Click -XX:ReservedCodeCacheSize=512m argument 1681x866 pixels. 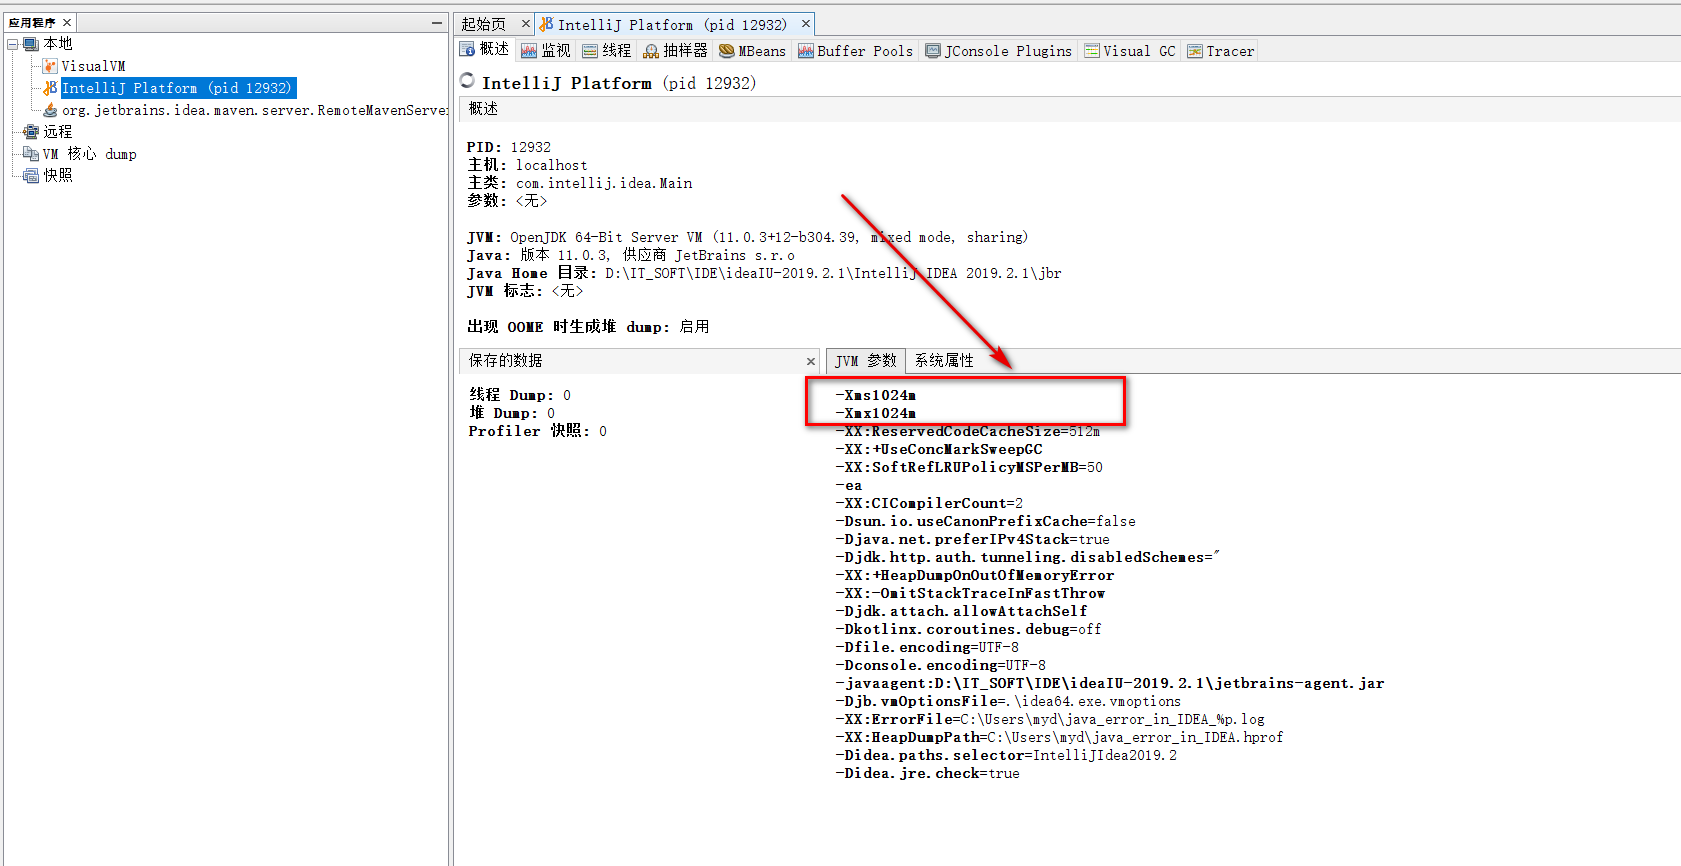968,431
